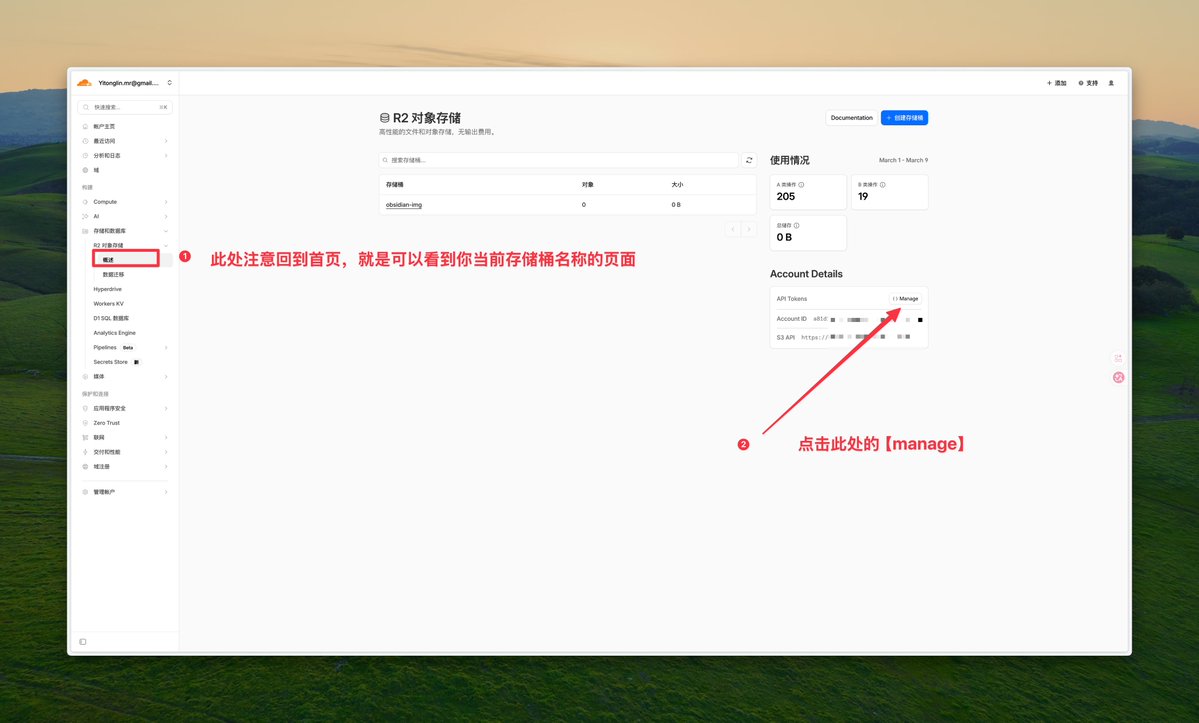Collapse the 存储和数据库 section chevron
The height and width of the screenshot is (723, 1199).
(166, 231)
